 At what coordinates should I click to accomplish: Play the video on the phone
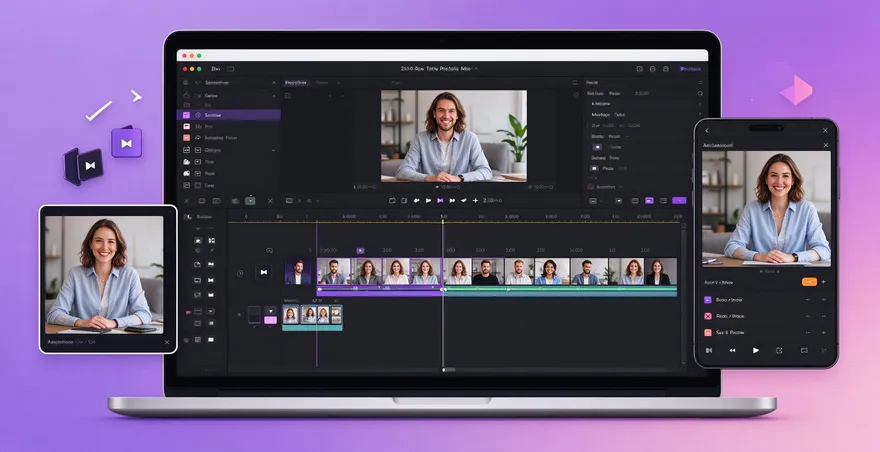pyautogui.click(x=756, y=350)
